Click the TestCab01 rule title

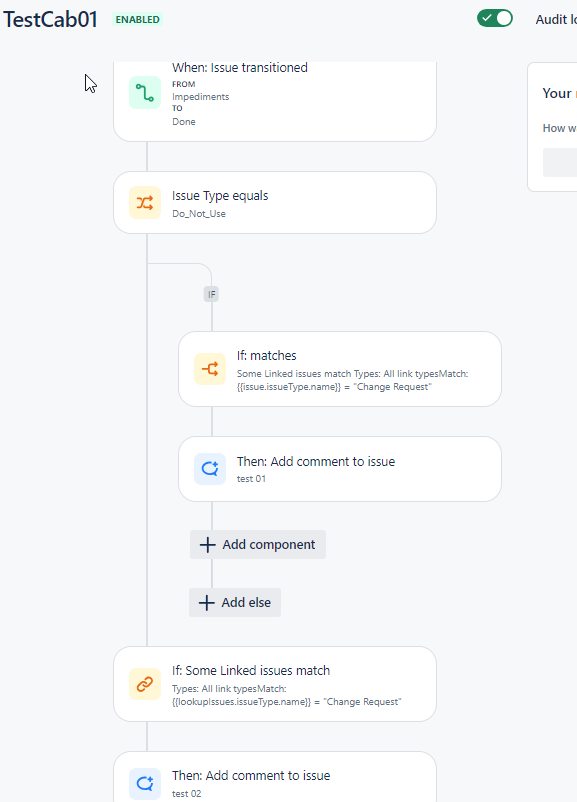(x=50, y=19)
